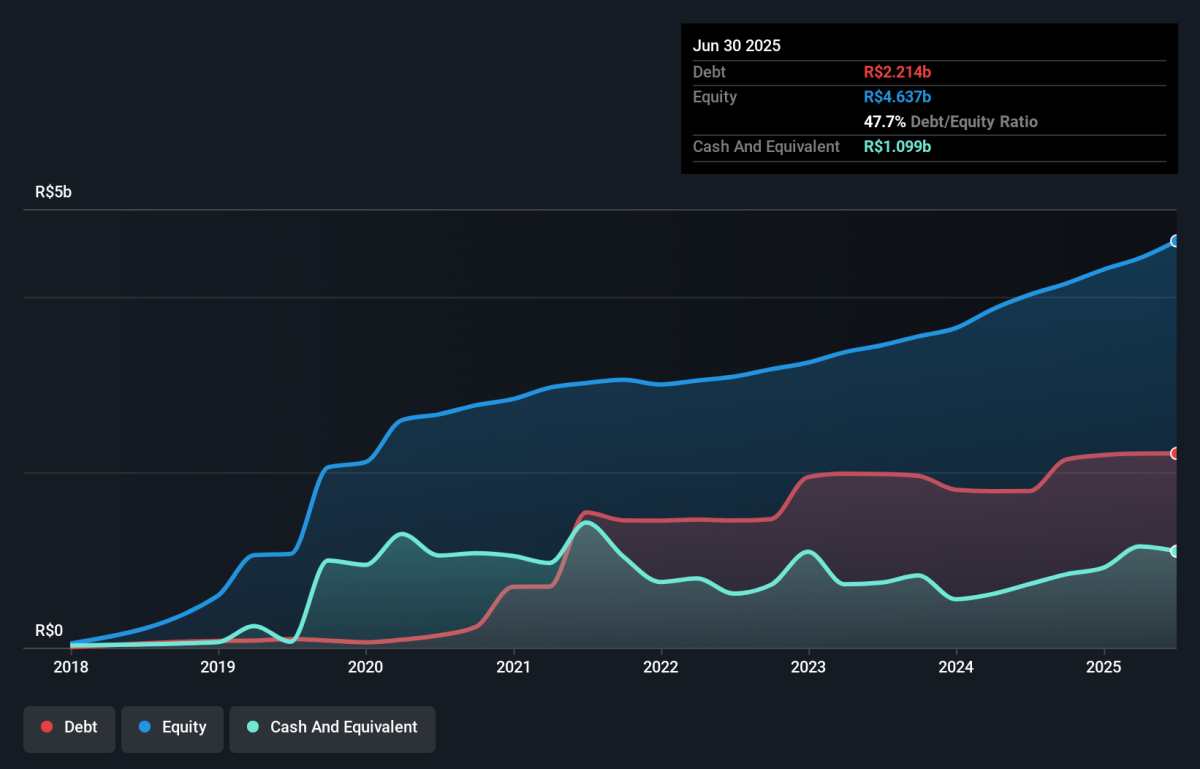Click the R$4.637b Equity value in tooltip
The width and height of the screenshot is (1200, 769).
897,97
